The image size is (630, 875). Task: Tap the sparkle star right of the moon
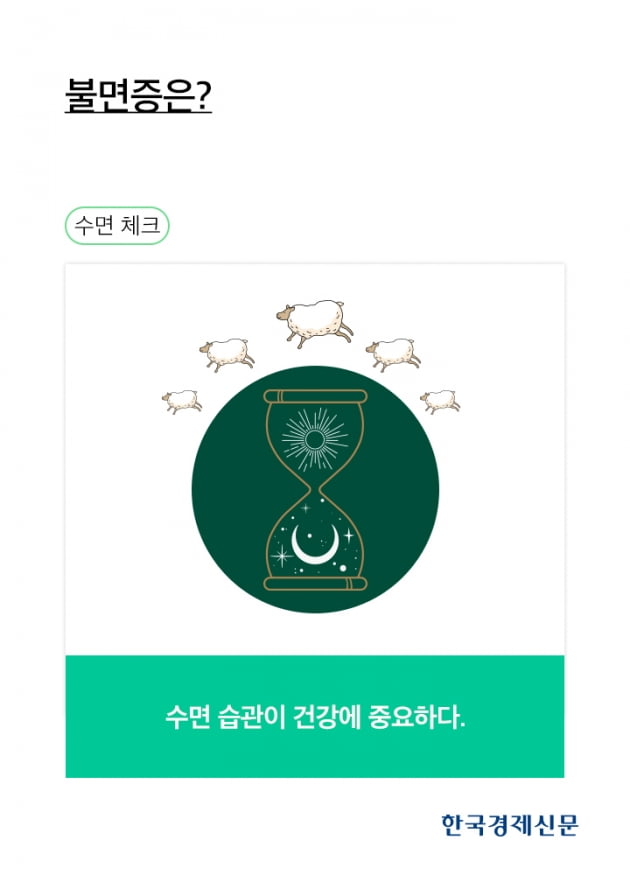[349, 536]
